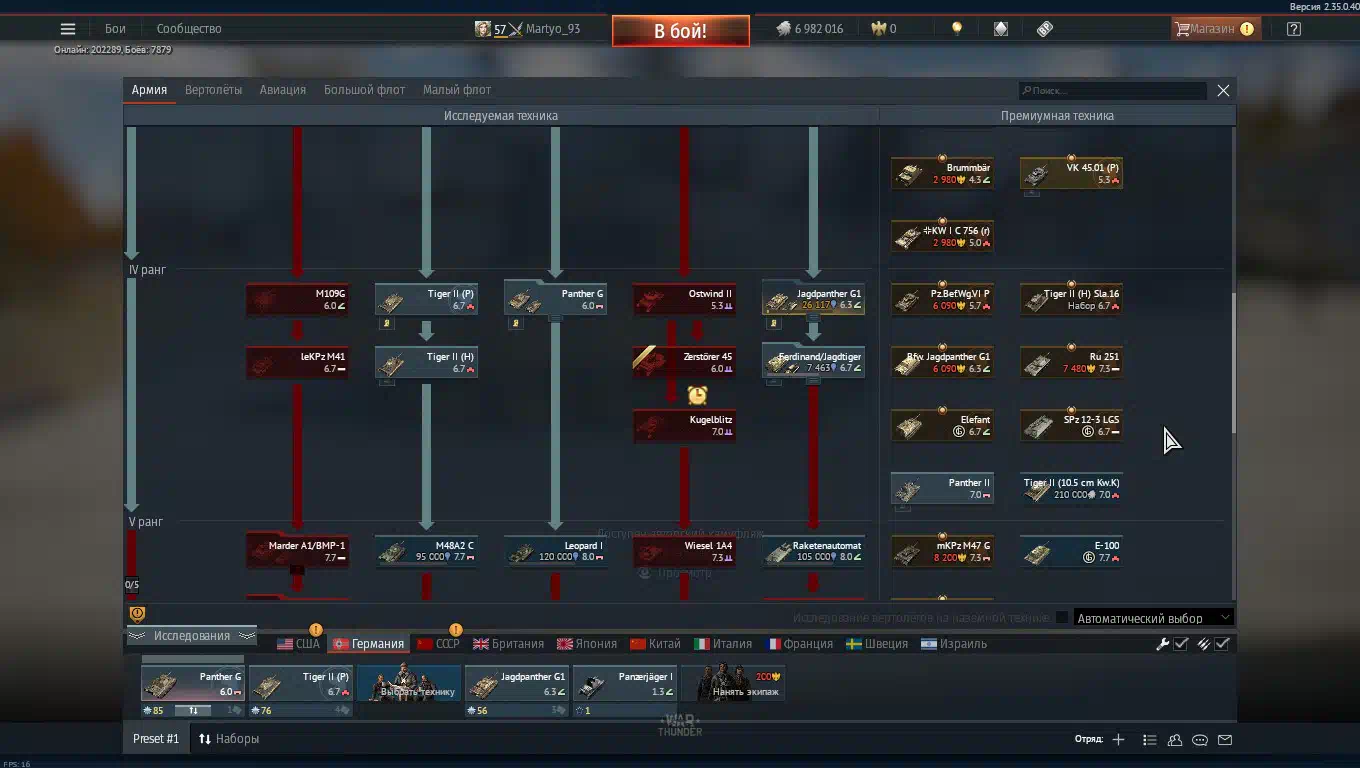Open the help question mark icon
This screenshot has height=768, width=1360.
[1294, 29]
